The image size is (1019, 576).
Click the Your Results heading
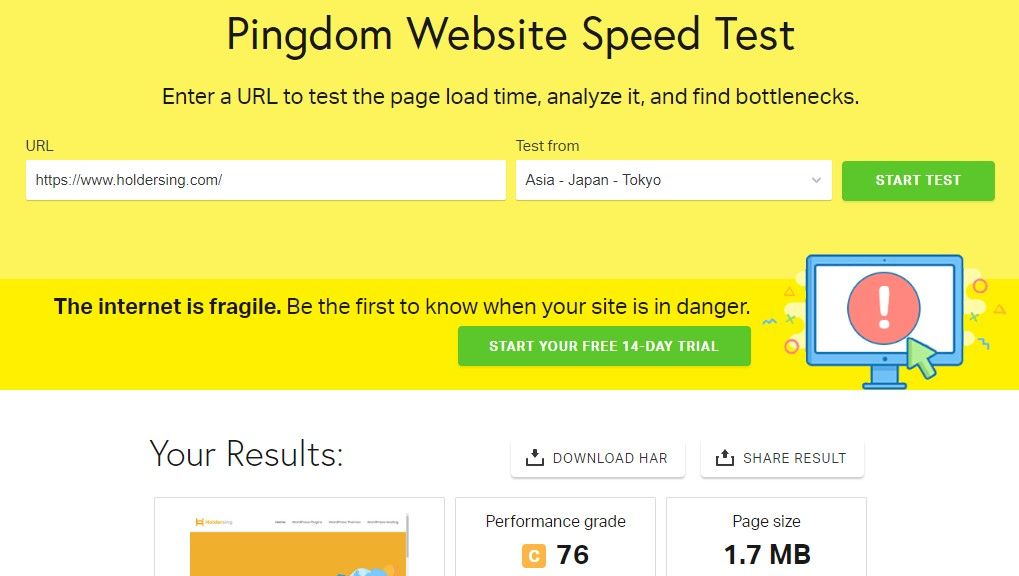[x=246, y=454]
